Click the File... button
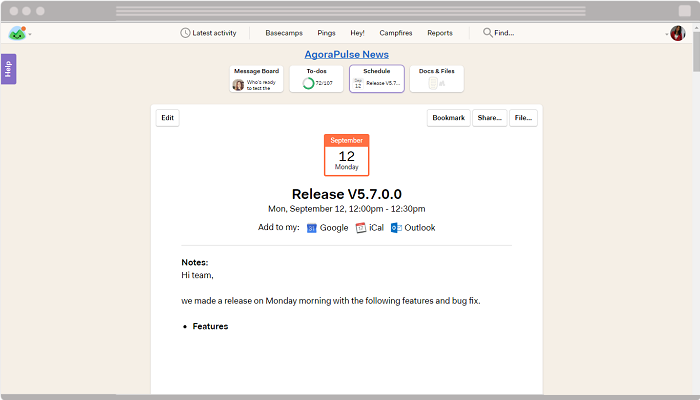Image resolution: width=700 pixels, height=400 pixels. [x=523, y=118]
